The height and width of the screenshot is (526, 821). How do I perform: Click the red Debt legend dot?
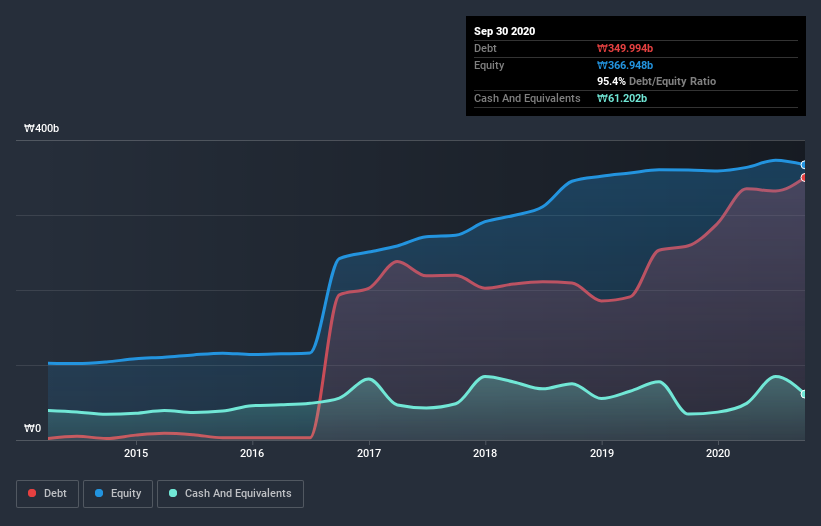[x=32, y=493]
